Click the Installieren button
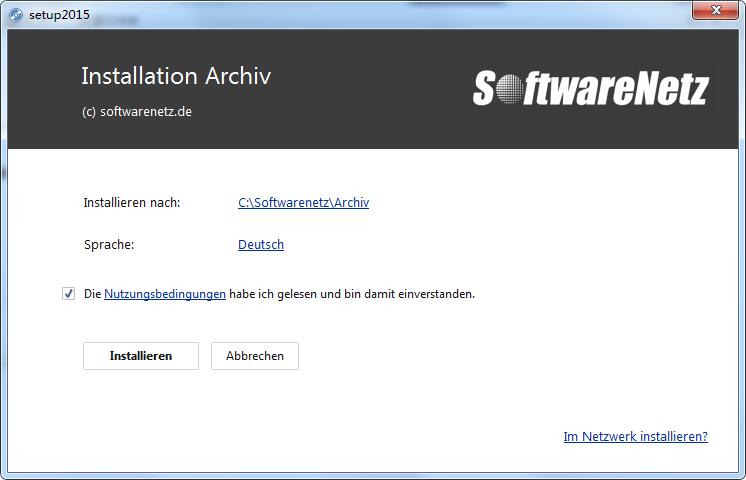This screenshot has width=746, height=480. (141, 356)
